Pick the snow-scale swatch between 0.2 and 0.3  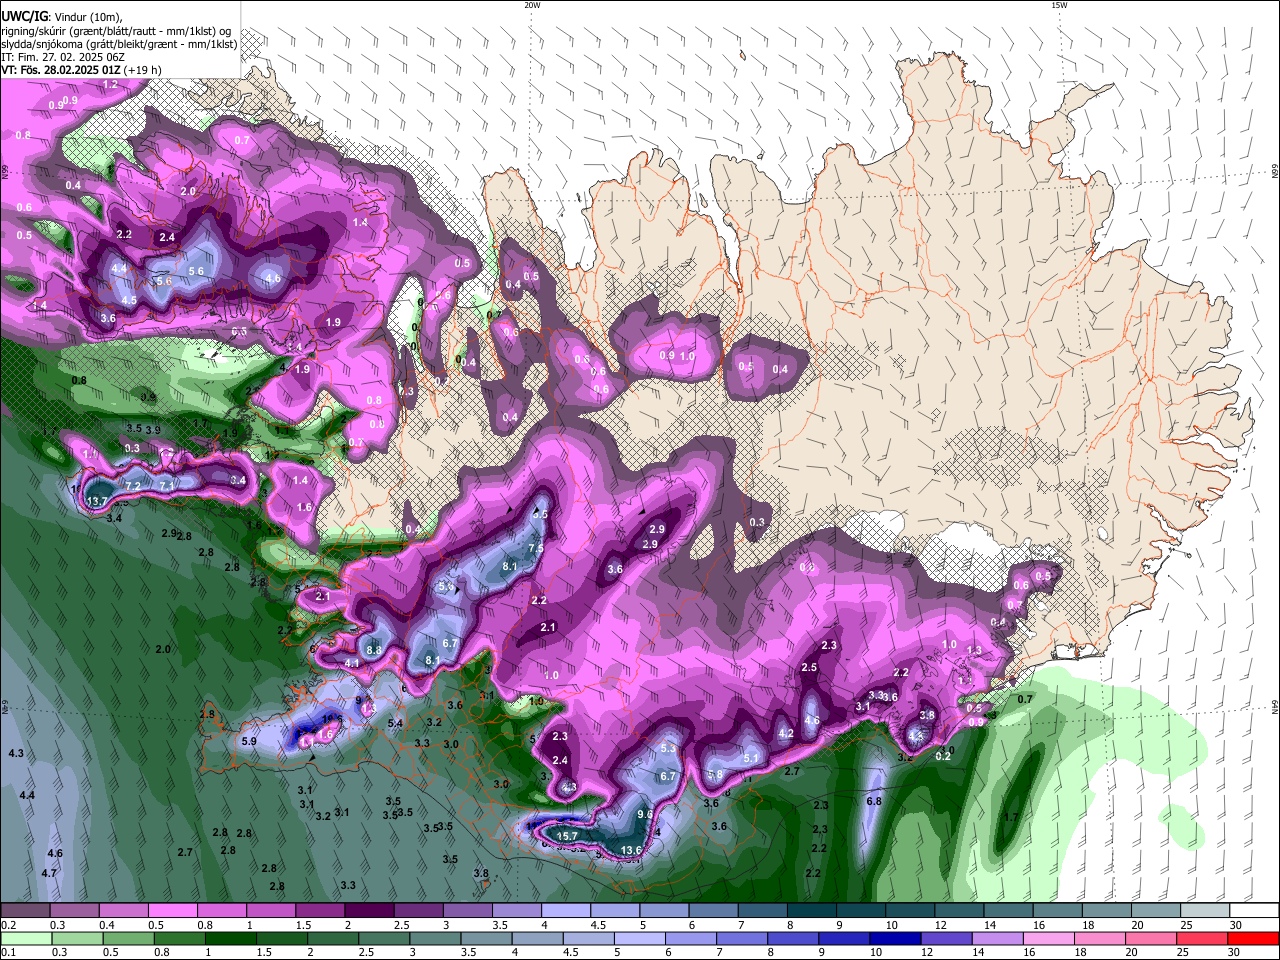[25, 911]
